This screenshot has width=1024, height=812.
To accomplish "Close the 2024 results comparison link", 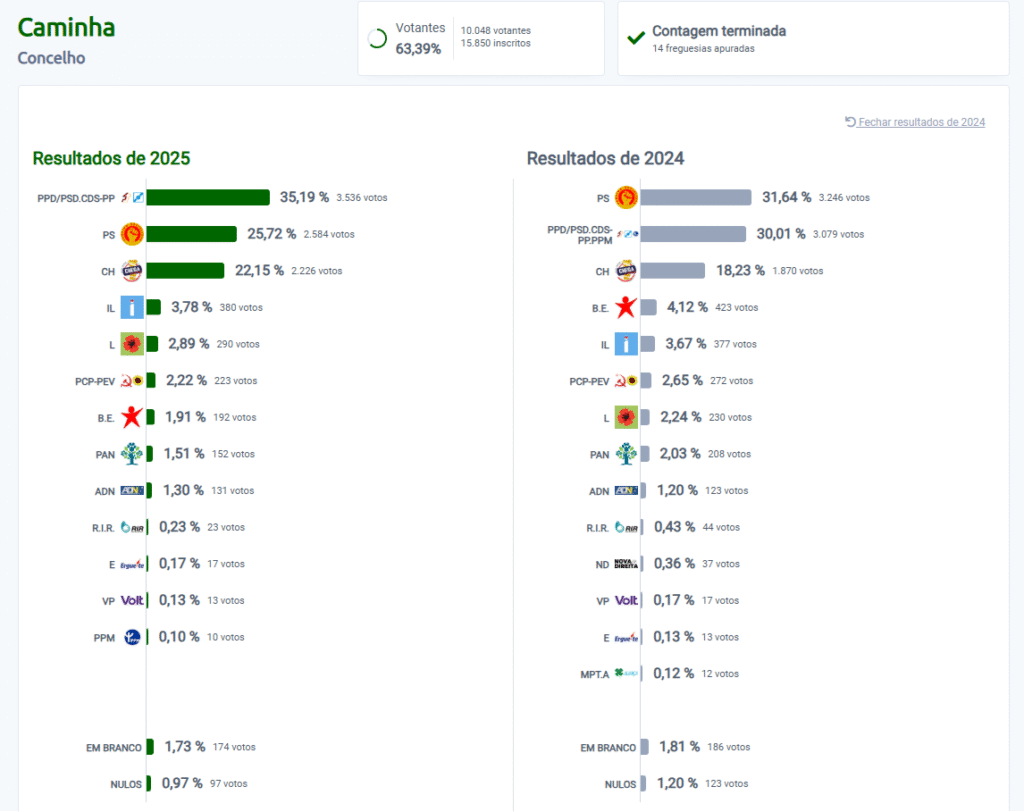I will [x=914, y=122].
